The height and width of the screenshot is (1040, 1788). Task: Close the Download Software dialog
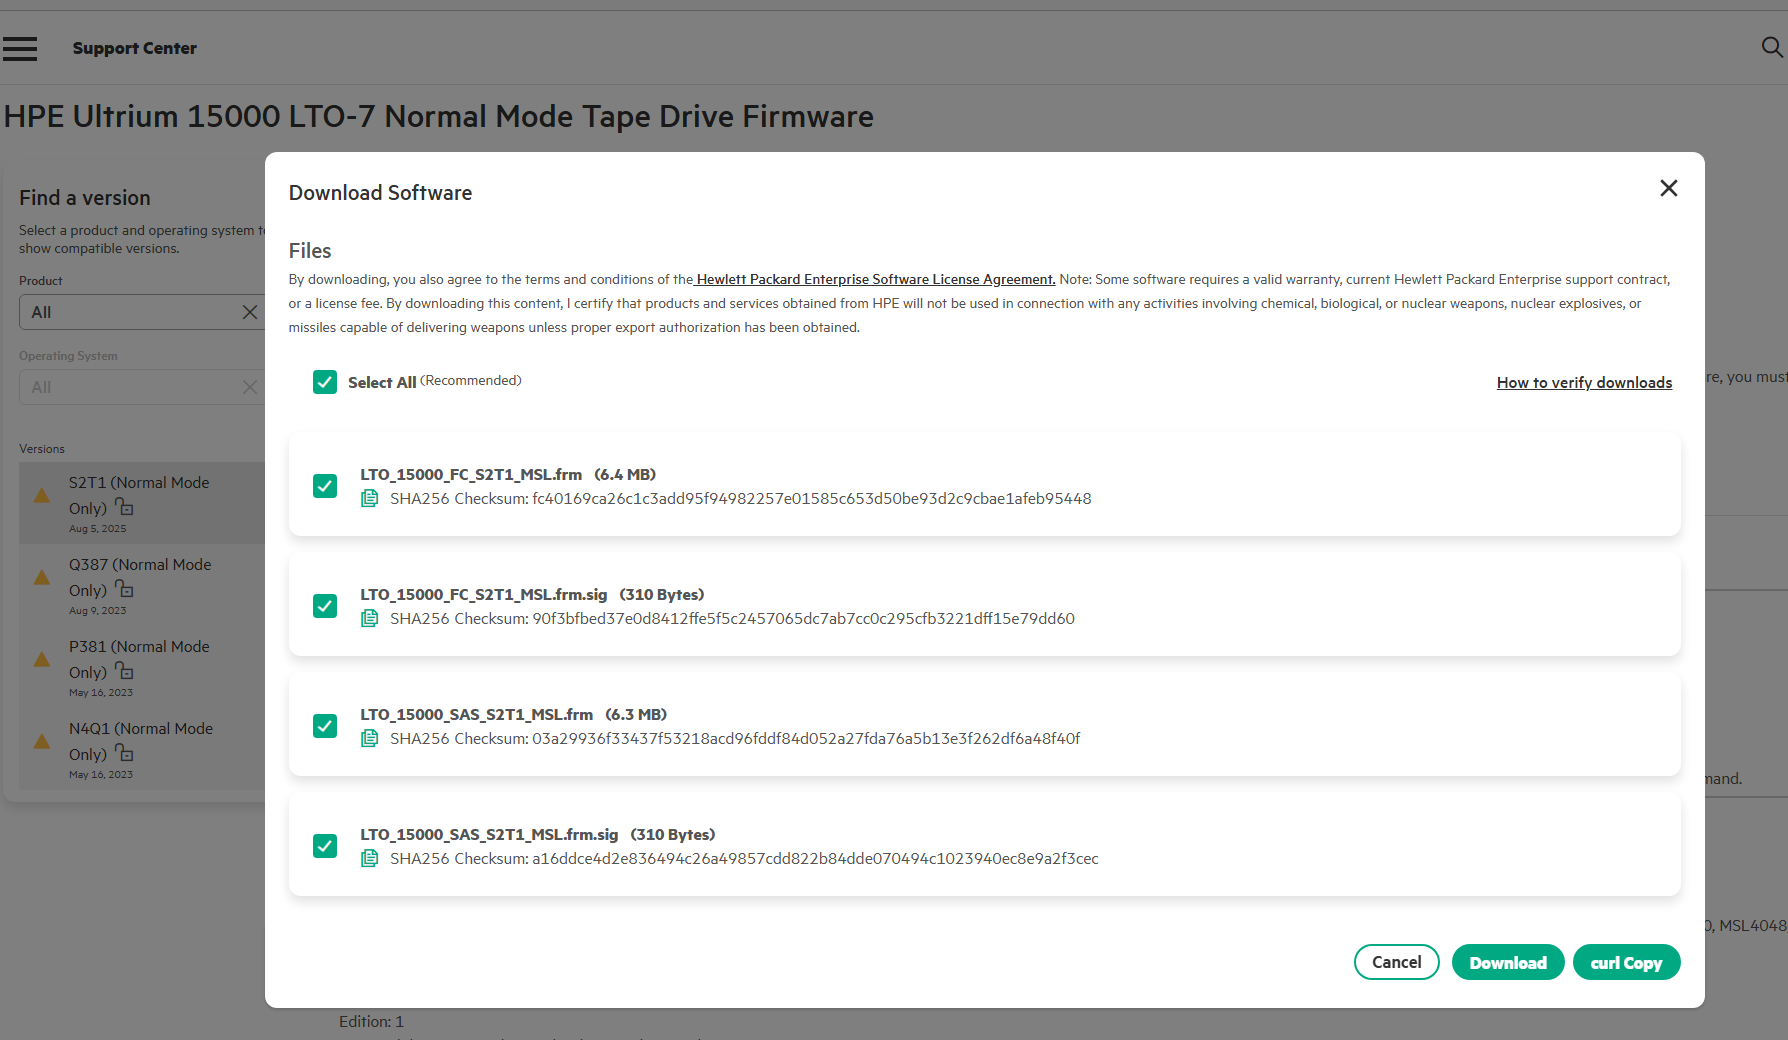click(x=1668, y=188)
